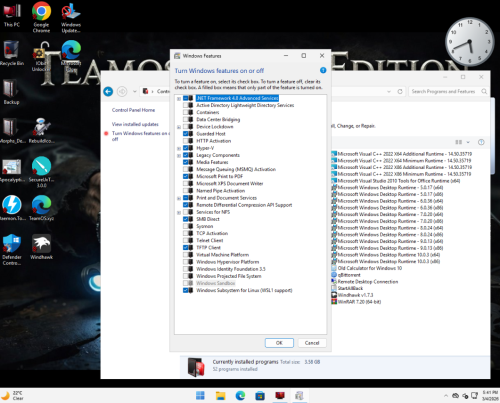This screenshot has height=403, width=500.
Task: Click the OK button in Windows Features
Action: (279, 343)
